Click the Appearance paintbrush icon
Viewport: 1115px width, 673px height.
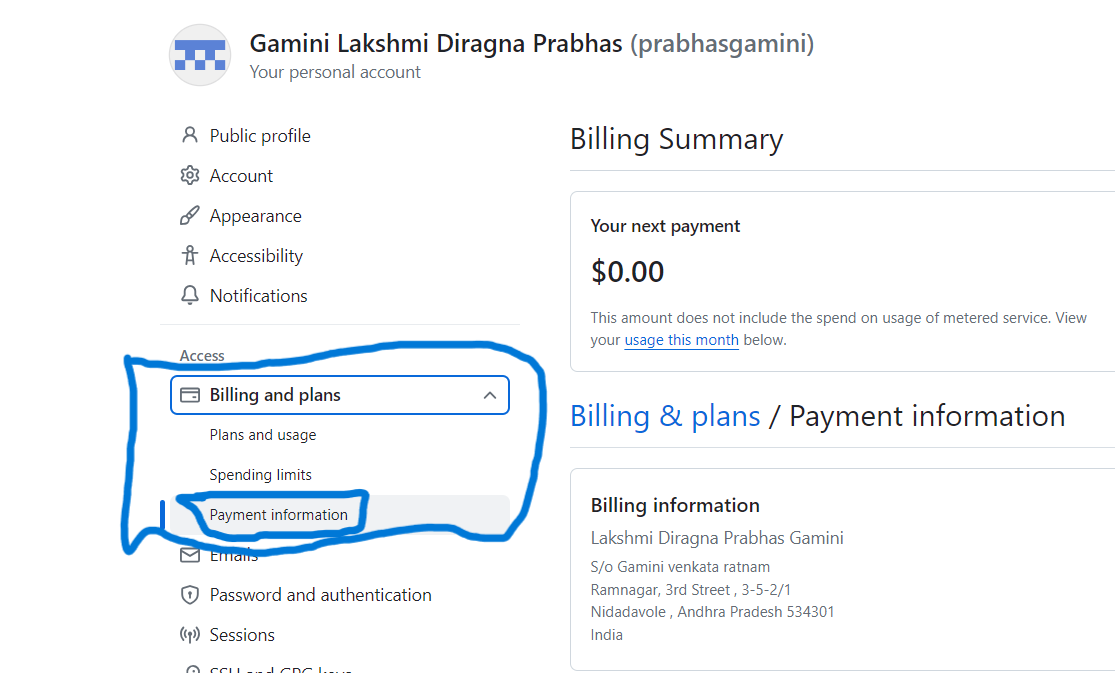[189, 216]
